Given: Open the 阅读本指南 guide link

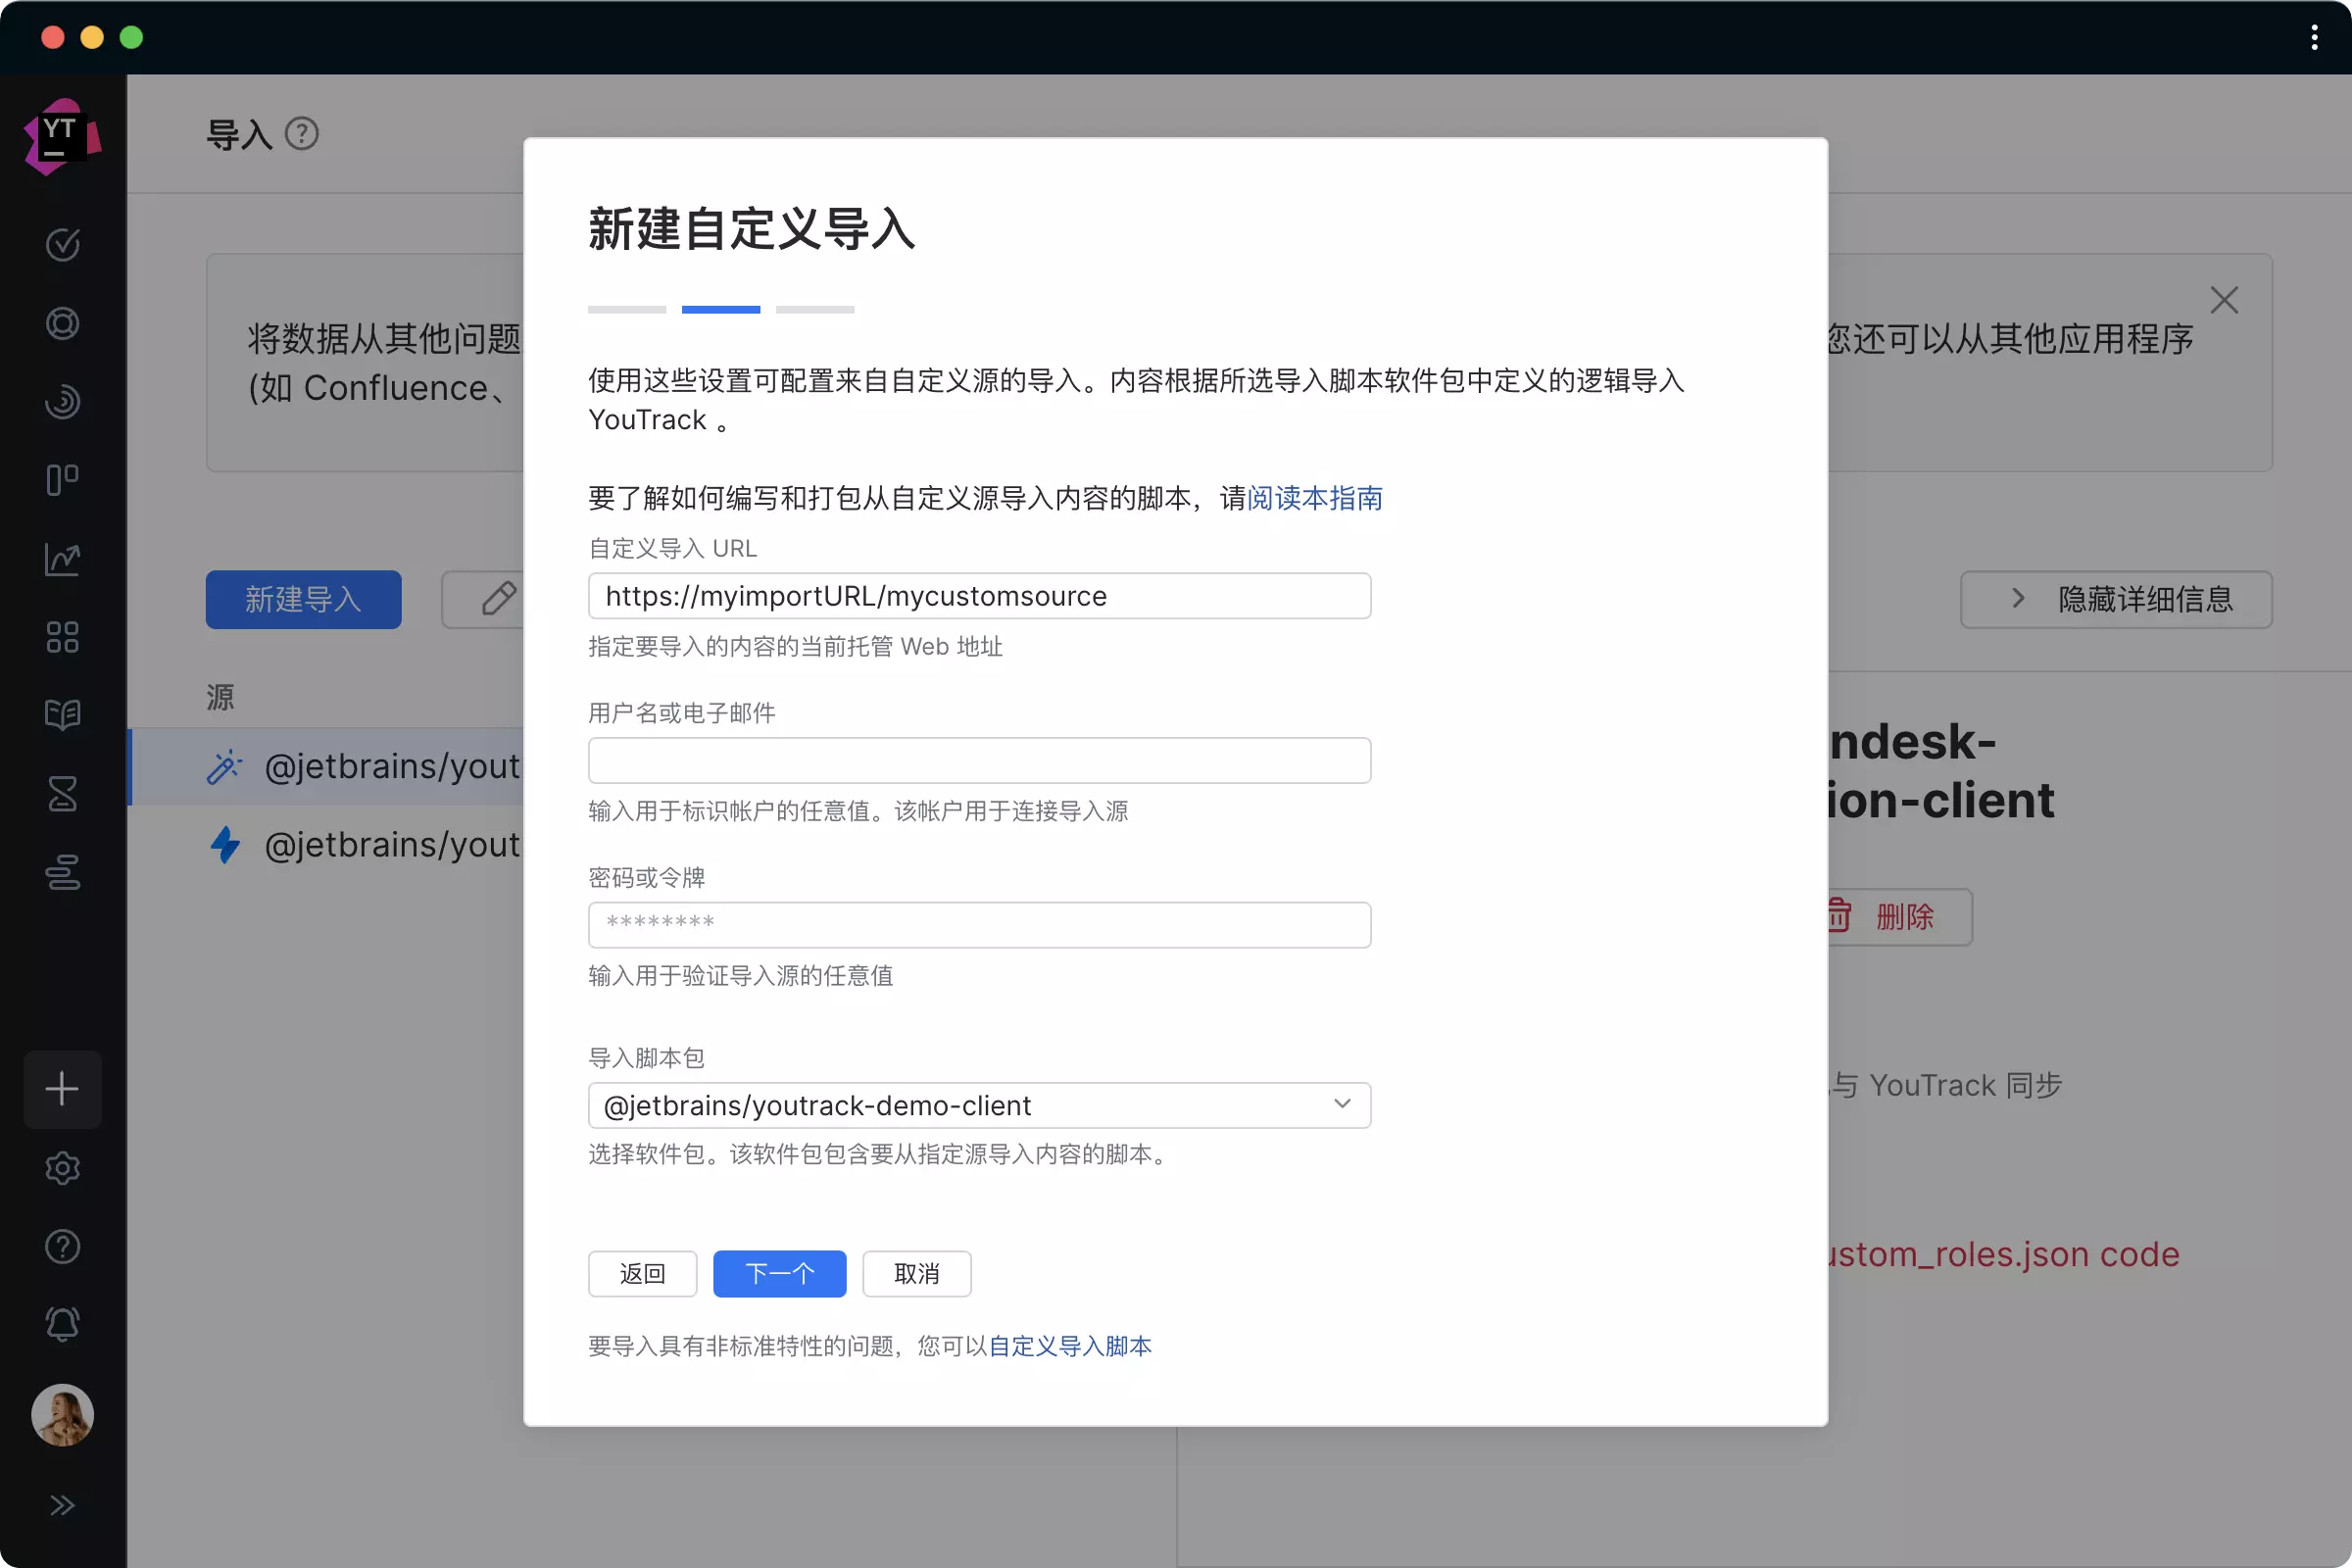Looking at the screenshot, I should pyautogui.click(x=1314, y=498).
